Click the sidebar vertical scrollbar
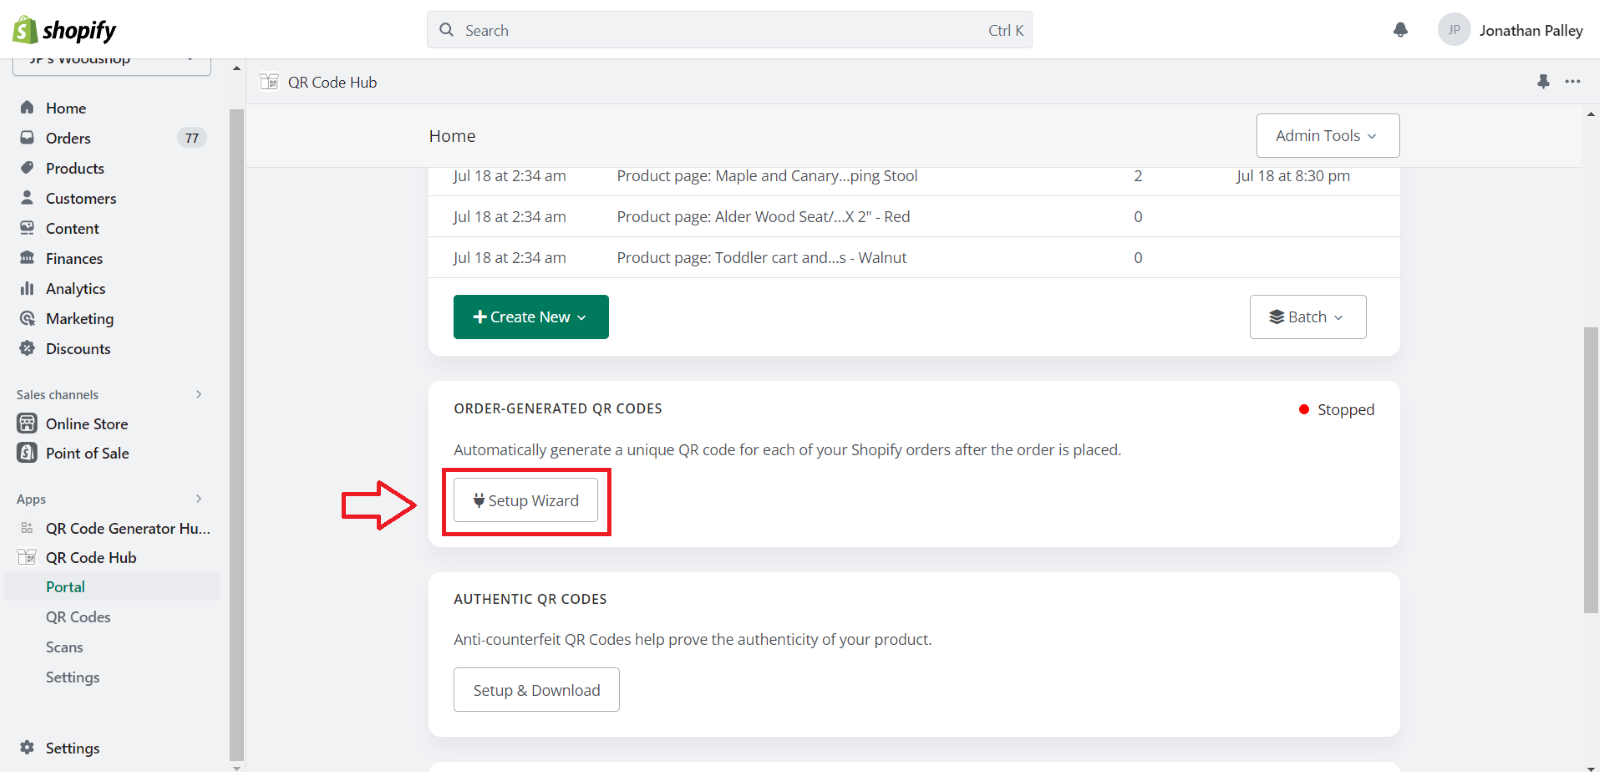 coord(237,435)
